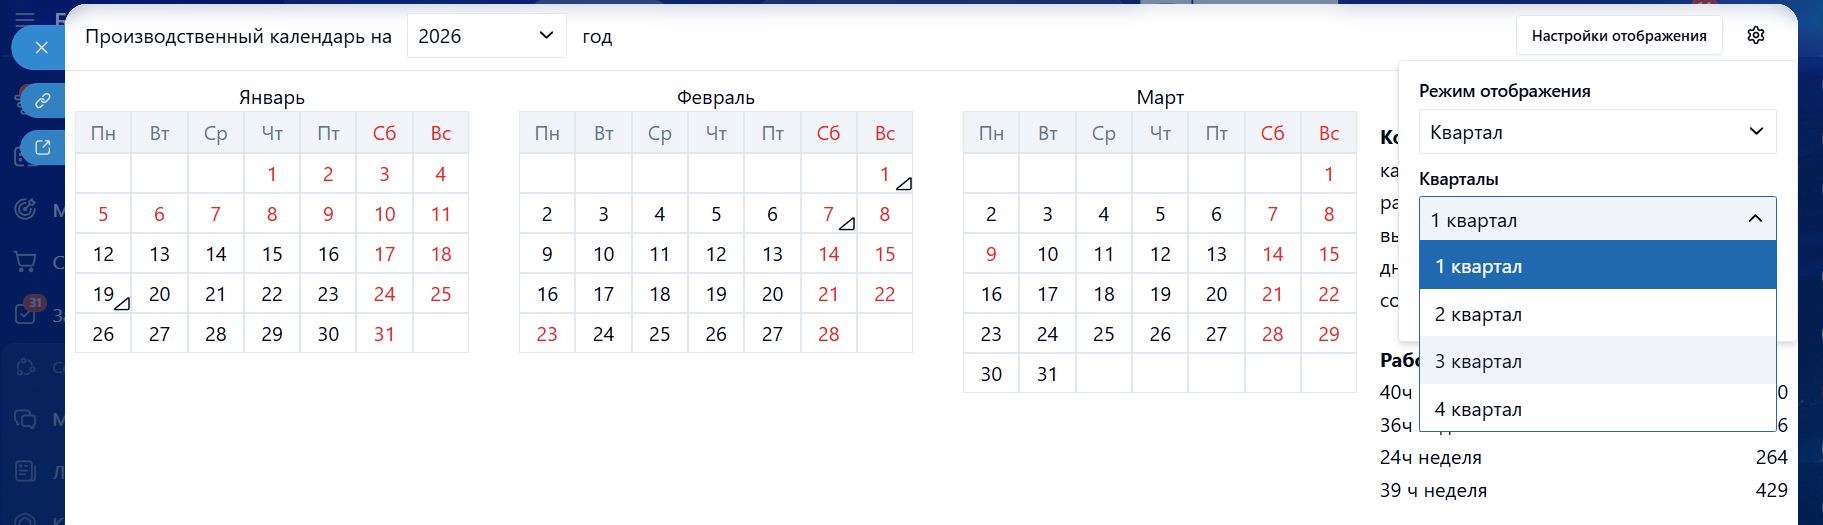Select February 28 in the calendar
This screenshot has height=525, width=1823.
(829, 334)
